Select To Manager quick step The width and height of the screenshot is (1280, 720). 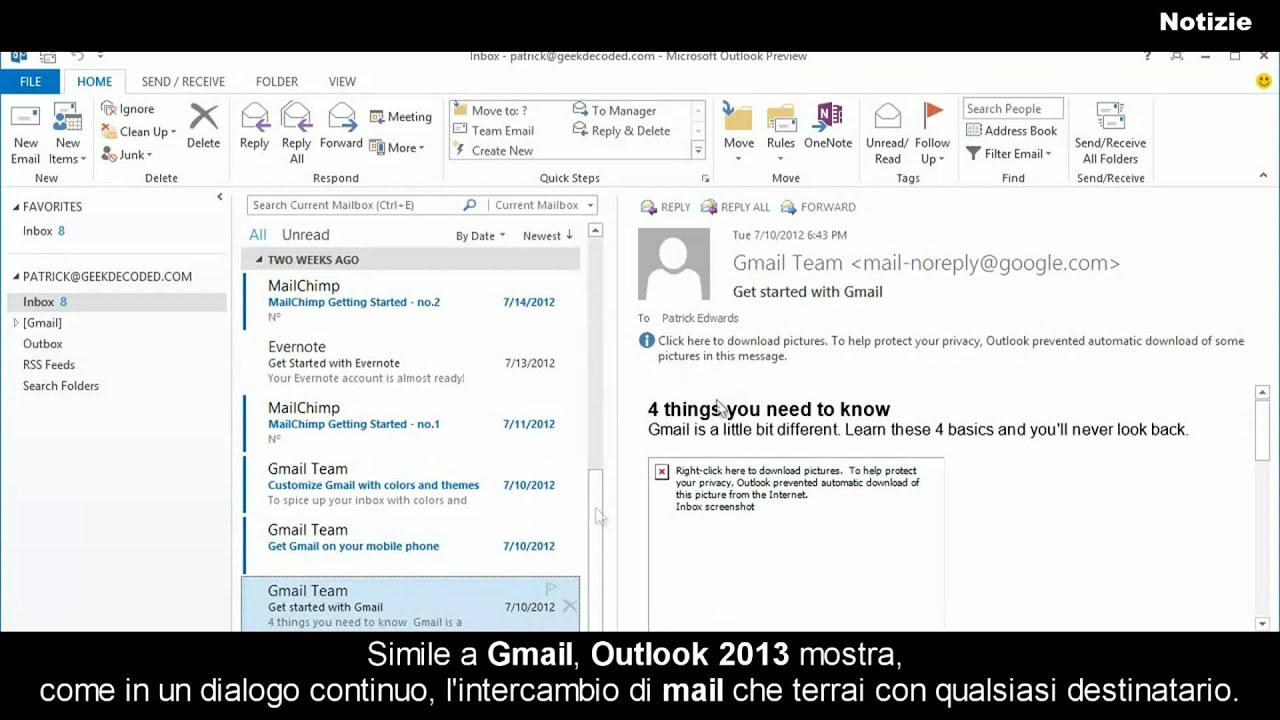(615, 111)
